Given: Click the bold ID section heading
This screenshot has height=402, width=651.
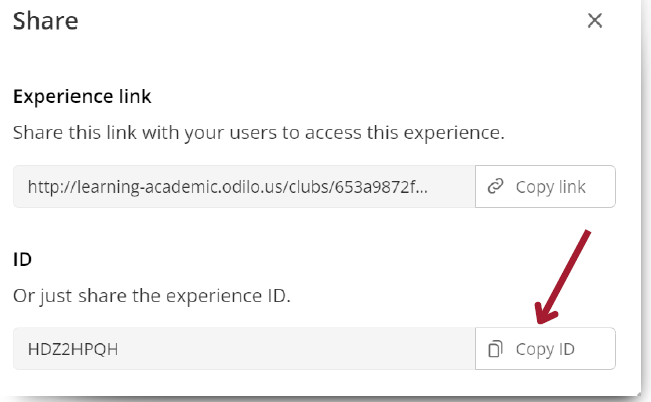Looking at the screenshot, I should coord(22,260).
